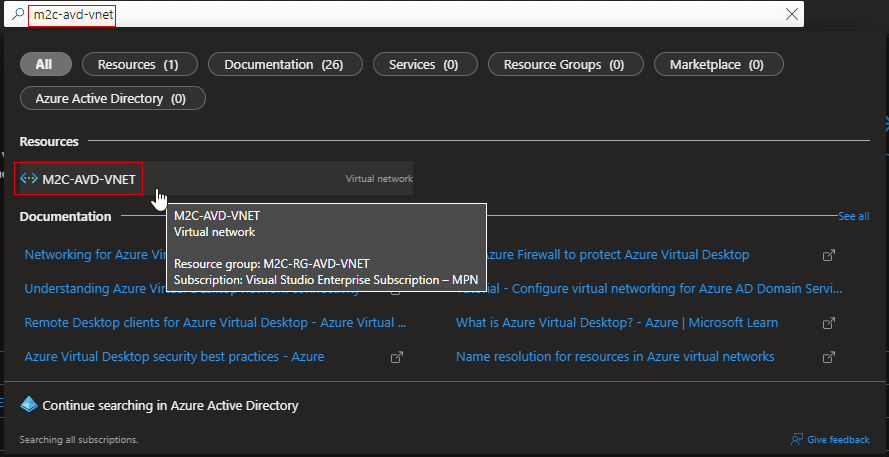Clear the search box with the X
This screenshot has width=889, height=457.
coord(792,14)
